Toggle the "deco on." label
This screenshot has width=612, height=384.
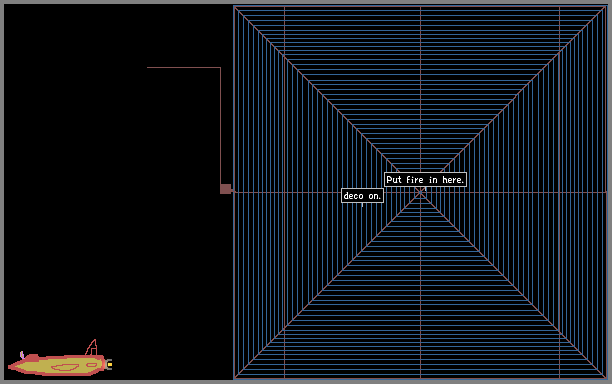tap(362, 196)
